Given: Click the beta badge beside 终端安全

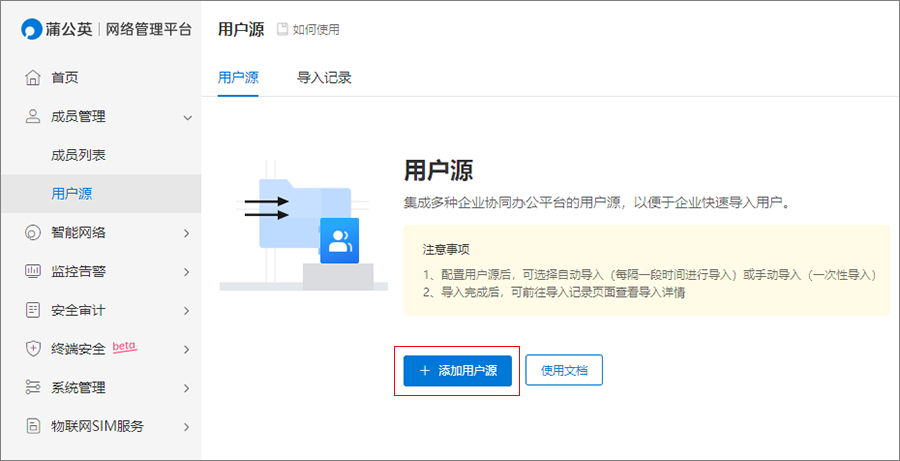Looking at the screenshot, I should pos(125,347).
